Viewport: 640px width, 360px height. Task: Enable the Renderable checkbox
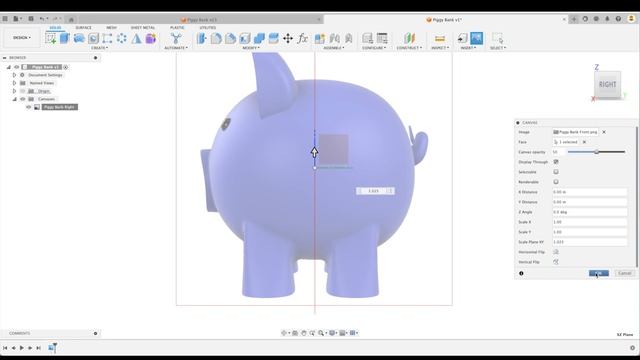pyautogui.click(x=556, y=182)
